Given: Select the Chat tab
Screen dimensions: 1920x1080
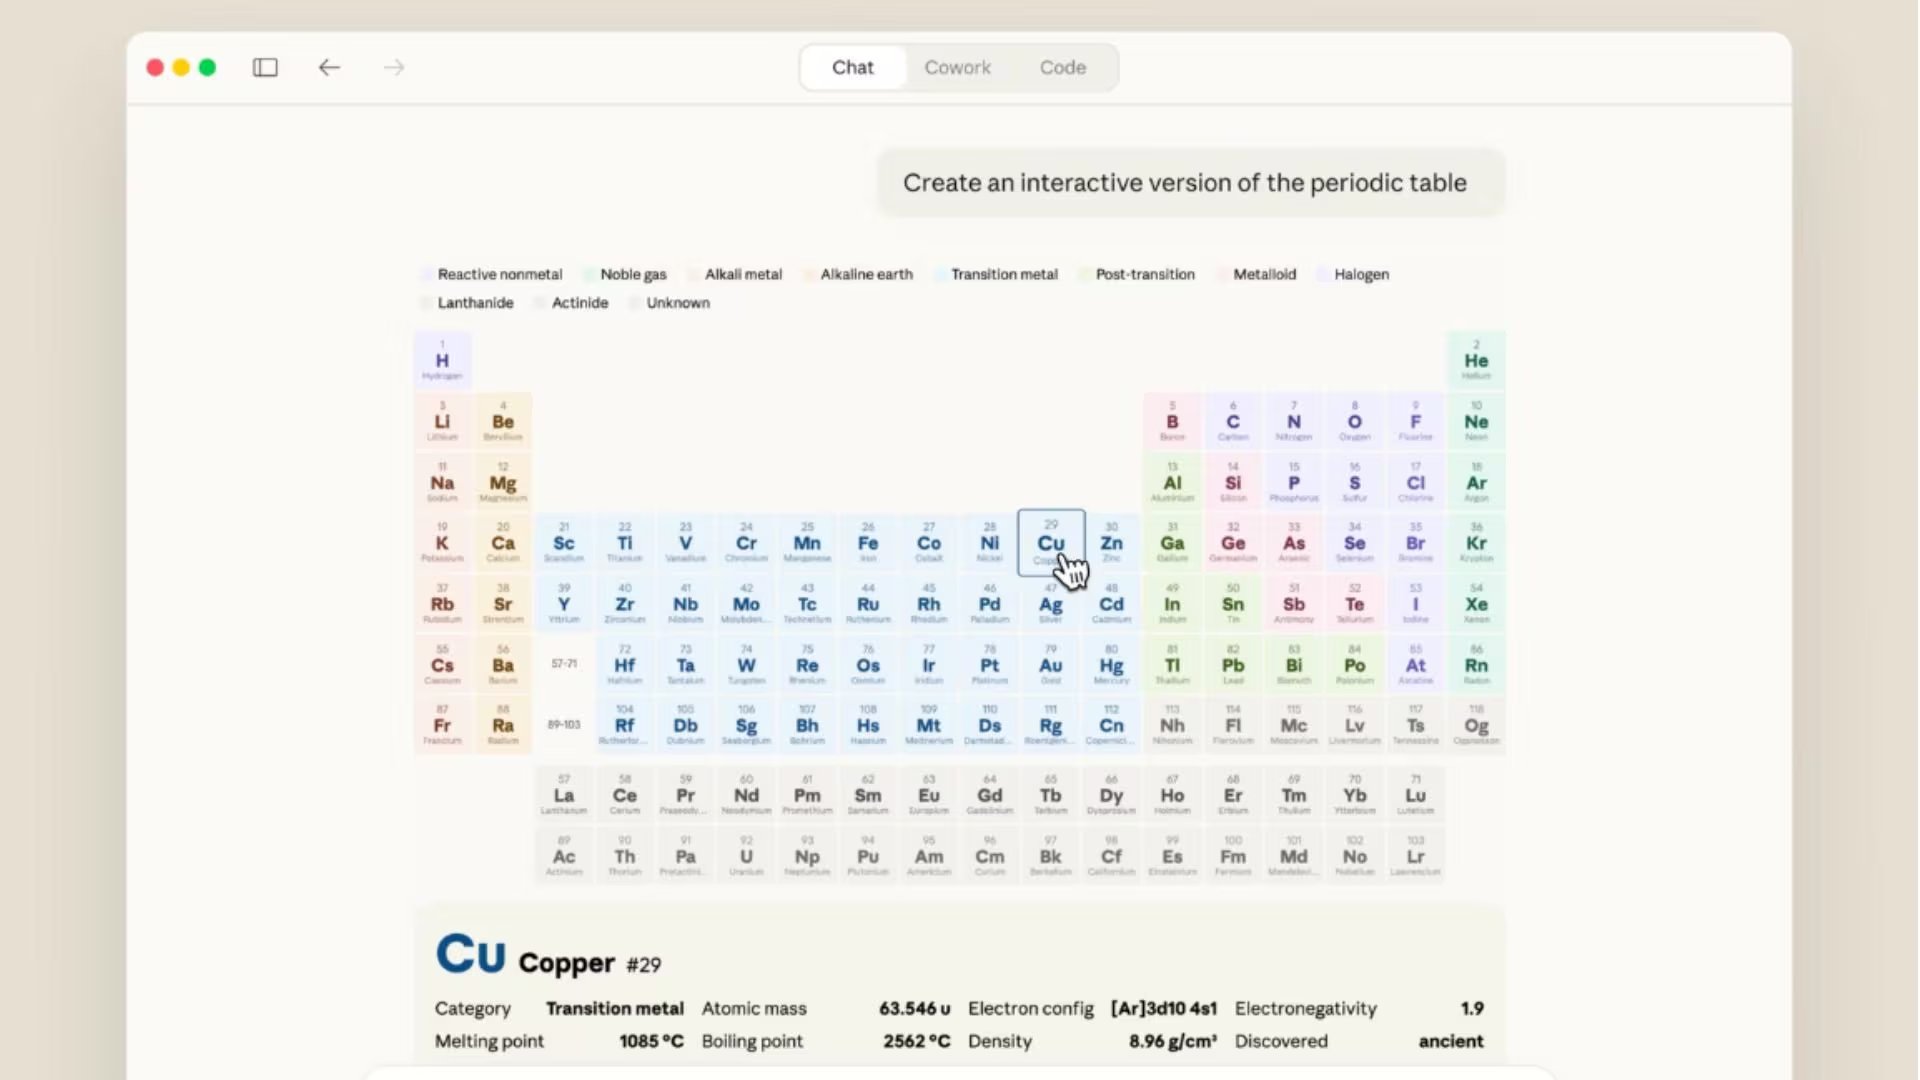Looking at the screenshot, I should coord(852,67).
